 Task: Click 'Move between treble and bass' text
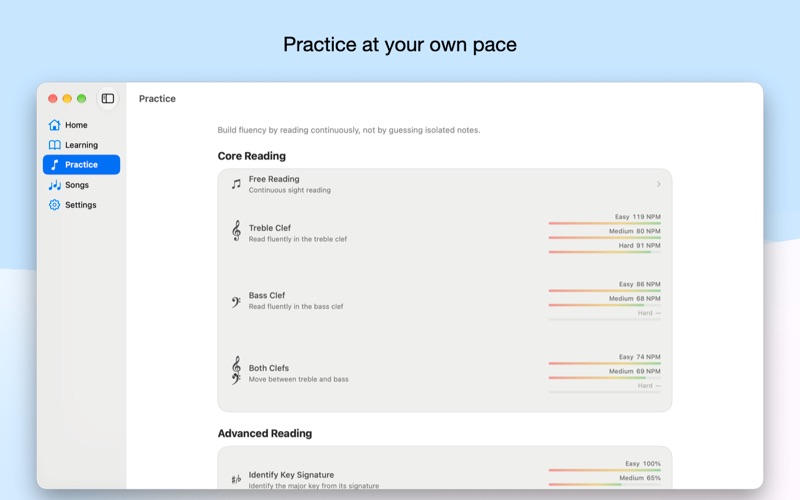298,380
